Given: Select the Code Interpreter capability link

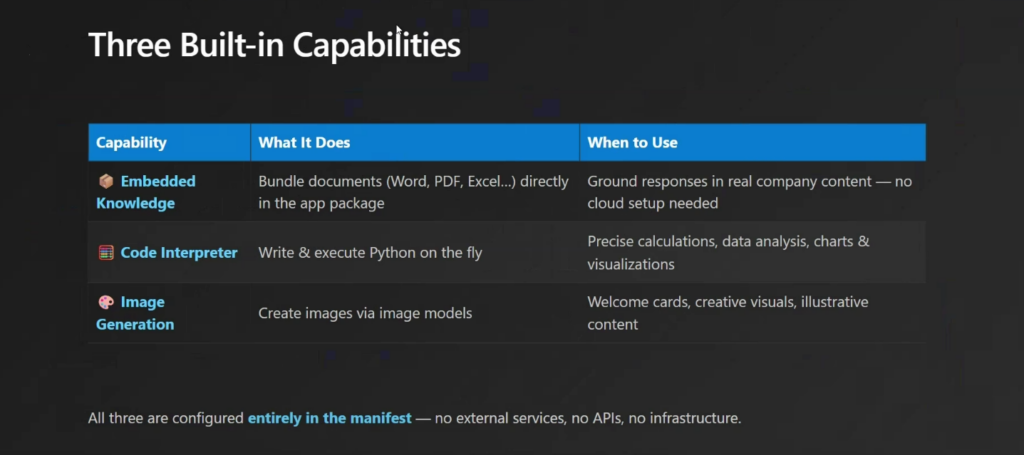Looking at the screenshot, I should tap(179, 253).
